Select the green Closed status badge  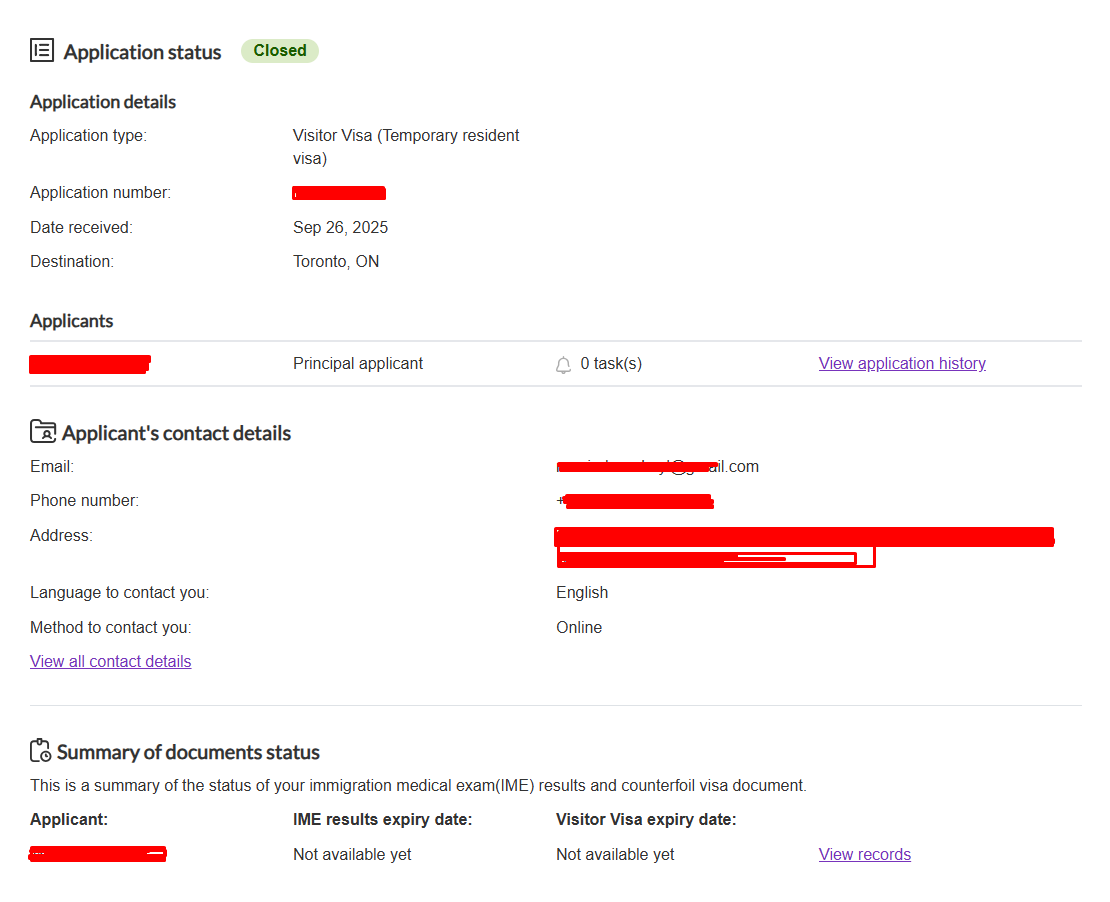280,51
